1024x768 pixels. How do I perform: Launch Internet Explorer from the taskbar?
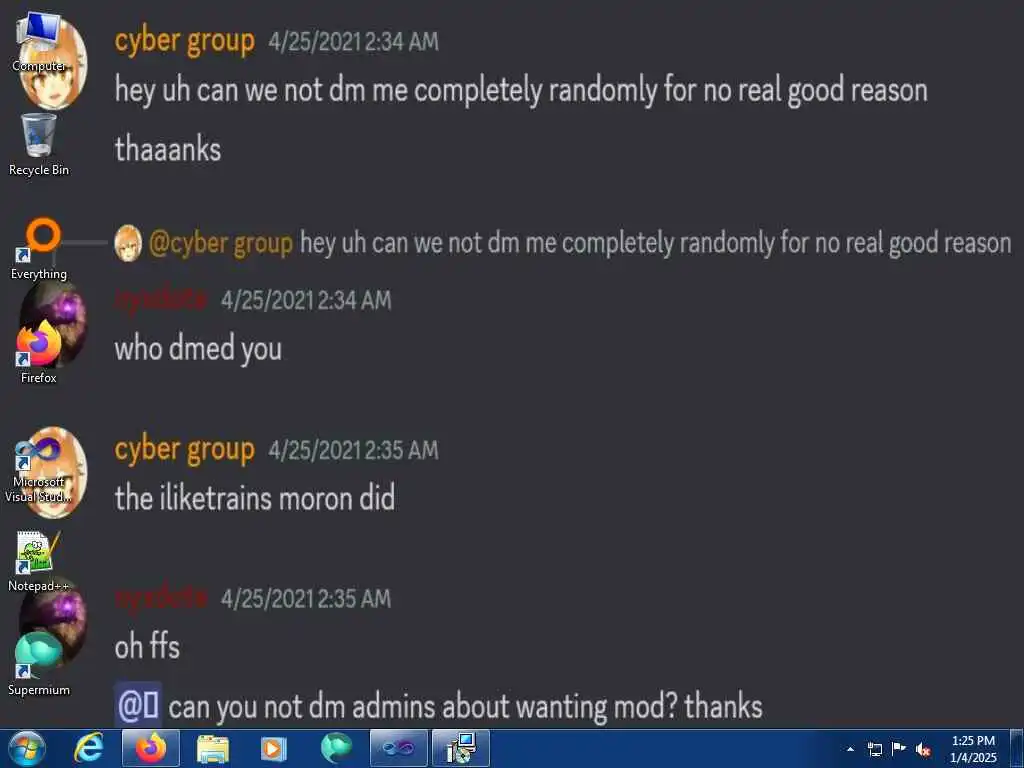[89, 748]
